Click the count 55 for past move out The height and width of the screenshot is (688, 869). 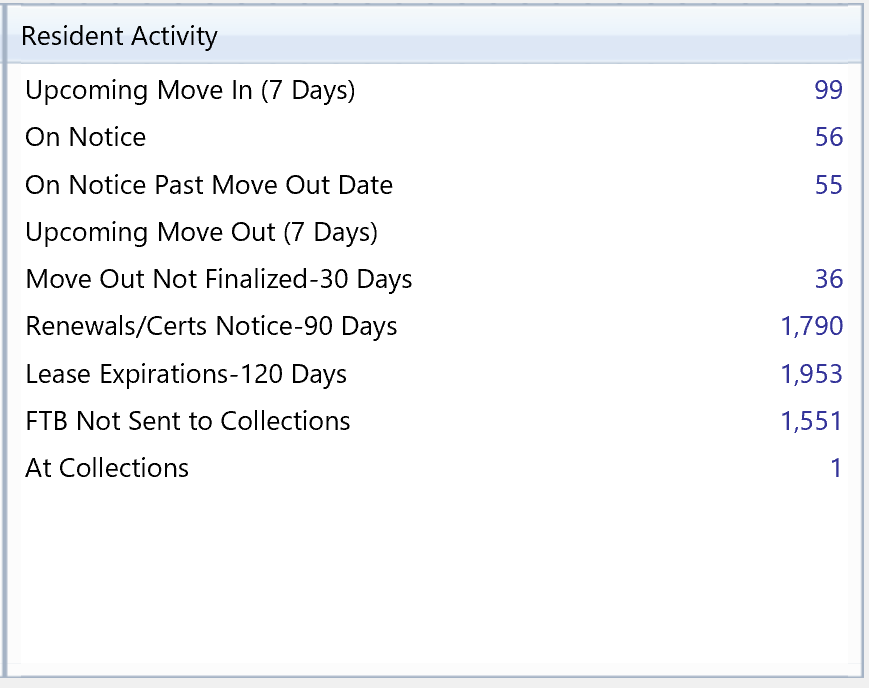pos(828,185)
